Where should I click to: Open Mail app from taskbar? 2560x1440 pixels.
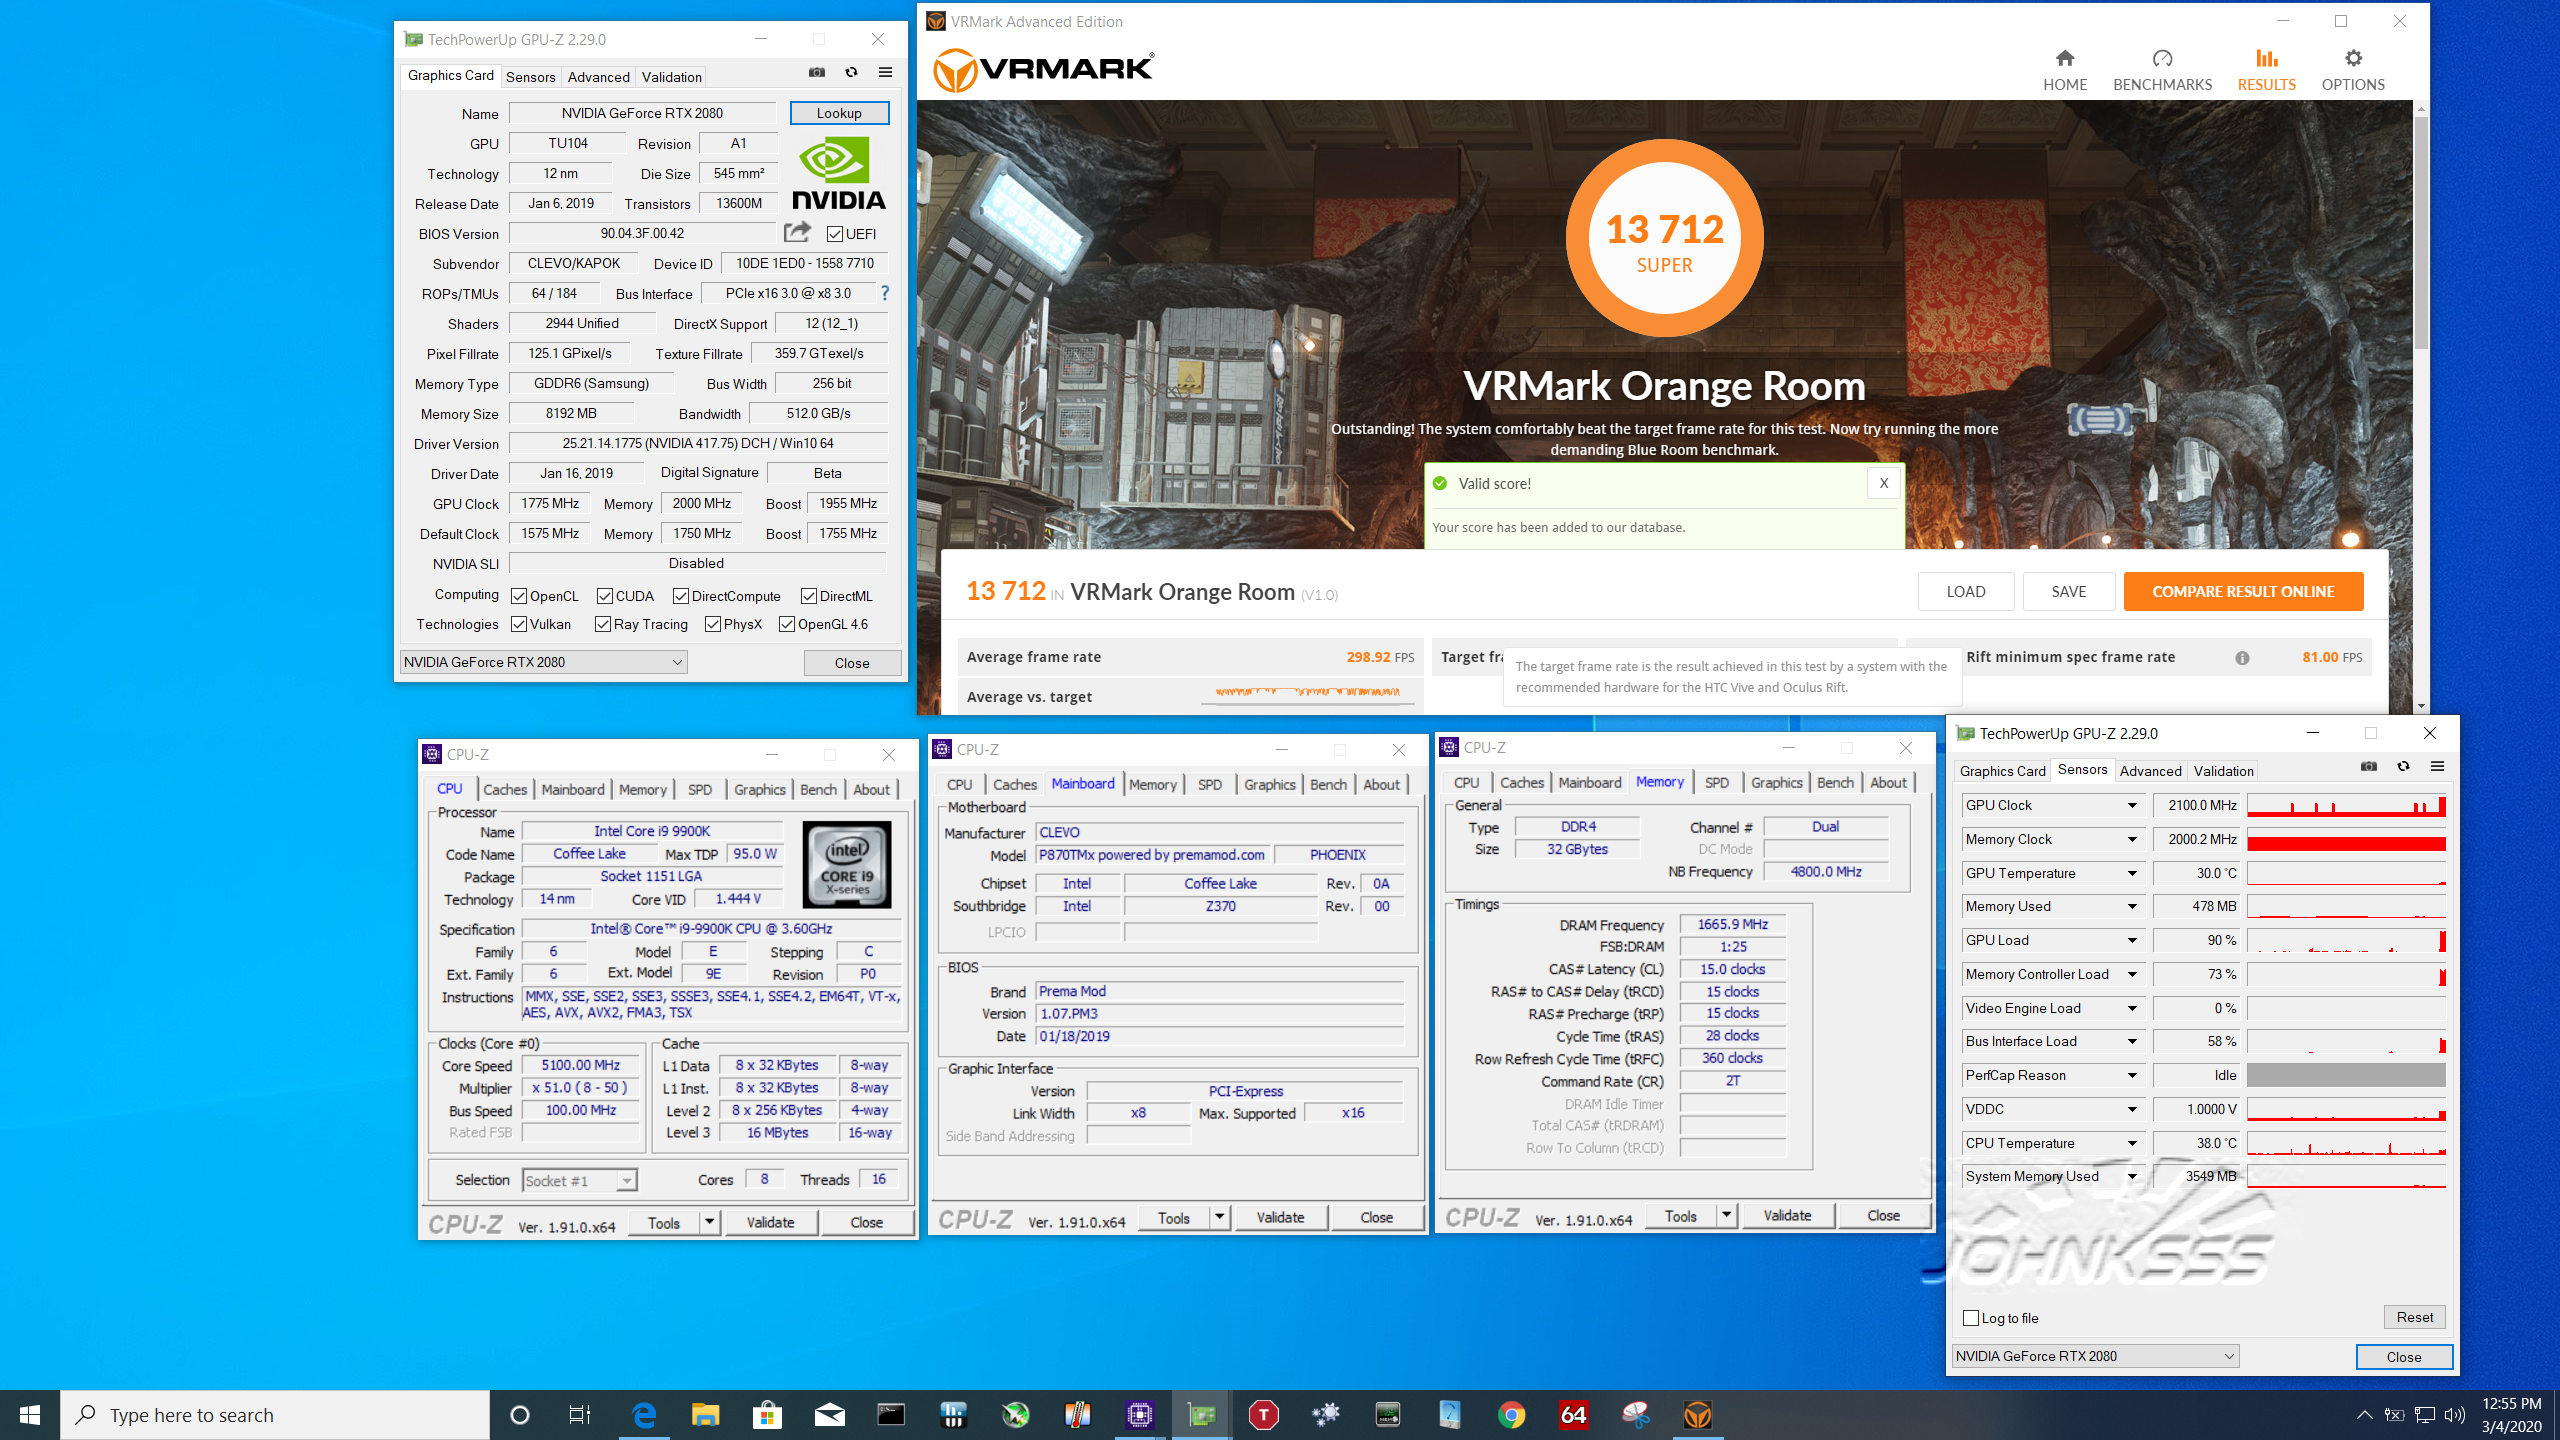[829, 1415]
